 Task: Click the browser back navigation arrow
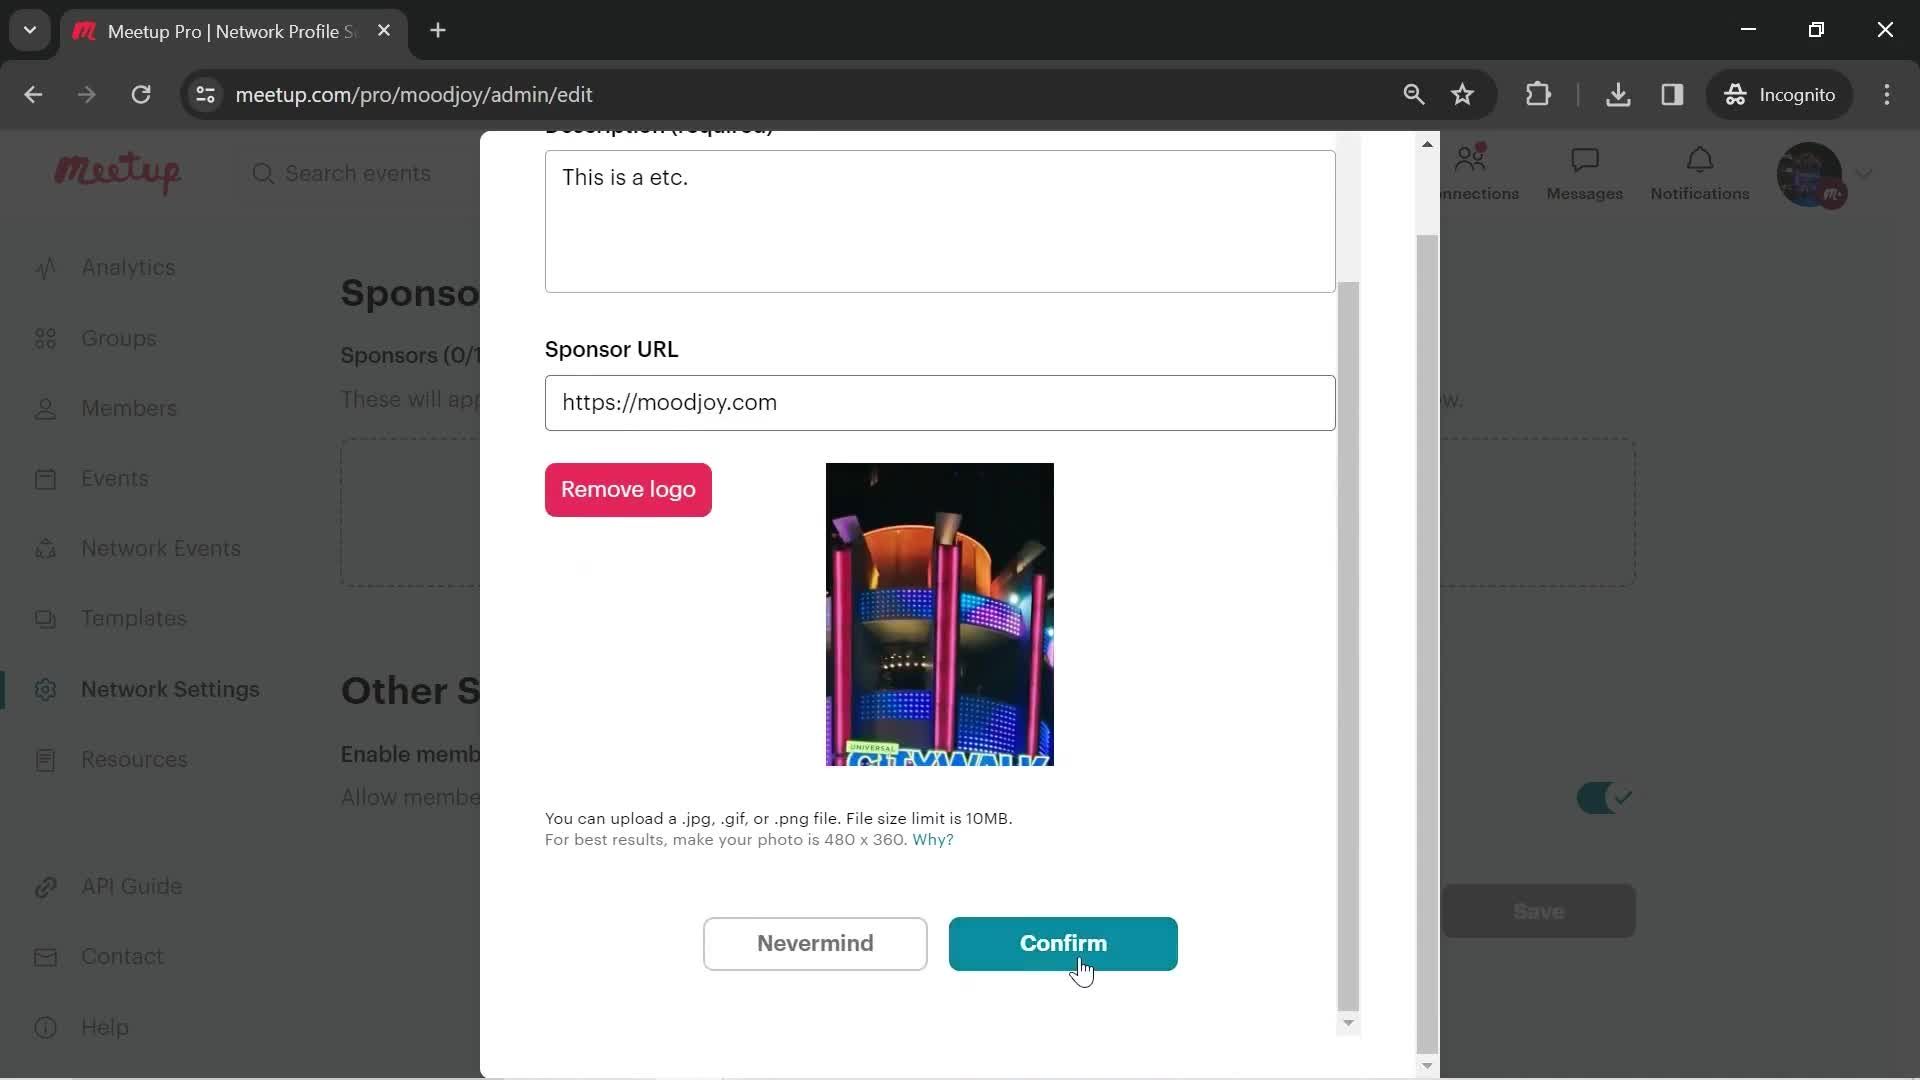click(x=33, y=95)
